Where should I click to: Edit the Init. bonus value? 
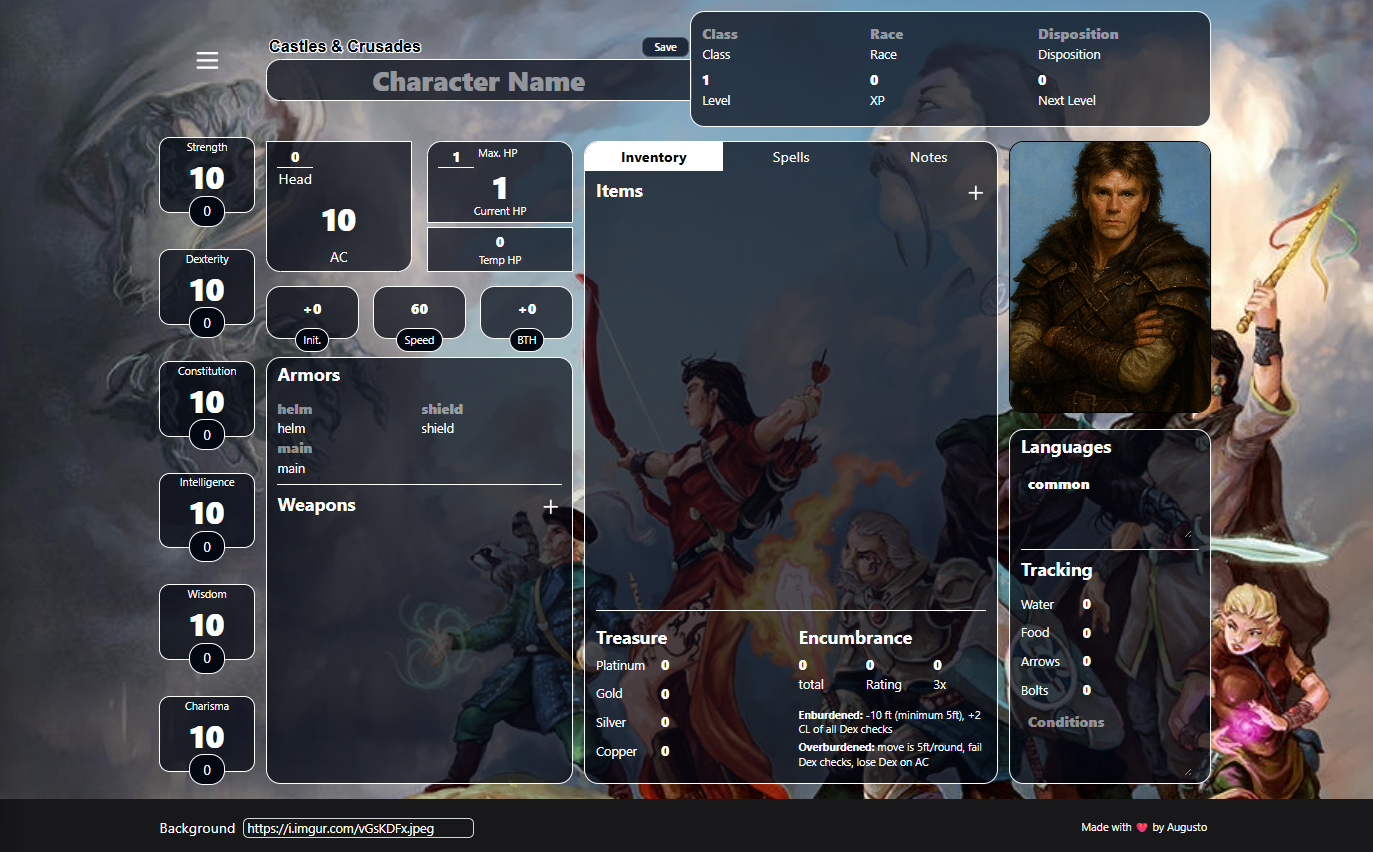312,309
